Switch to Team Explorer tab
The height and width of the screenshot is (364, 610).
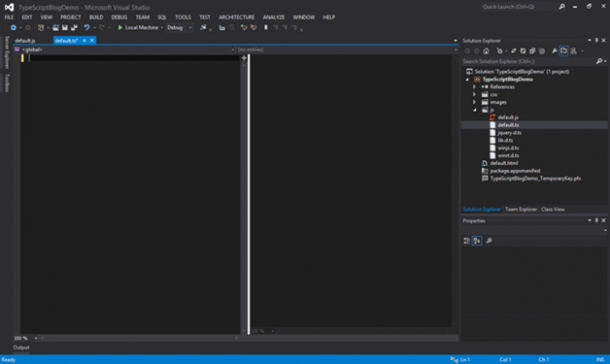click(521, 209)
